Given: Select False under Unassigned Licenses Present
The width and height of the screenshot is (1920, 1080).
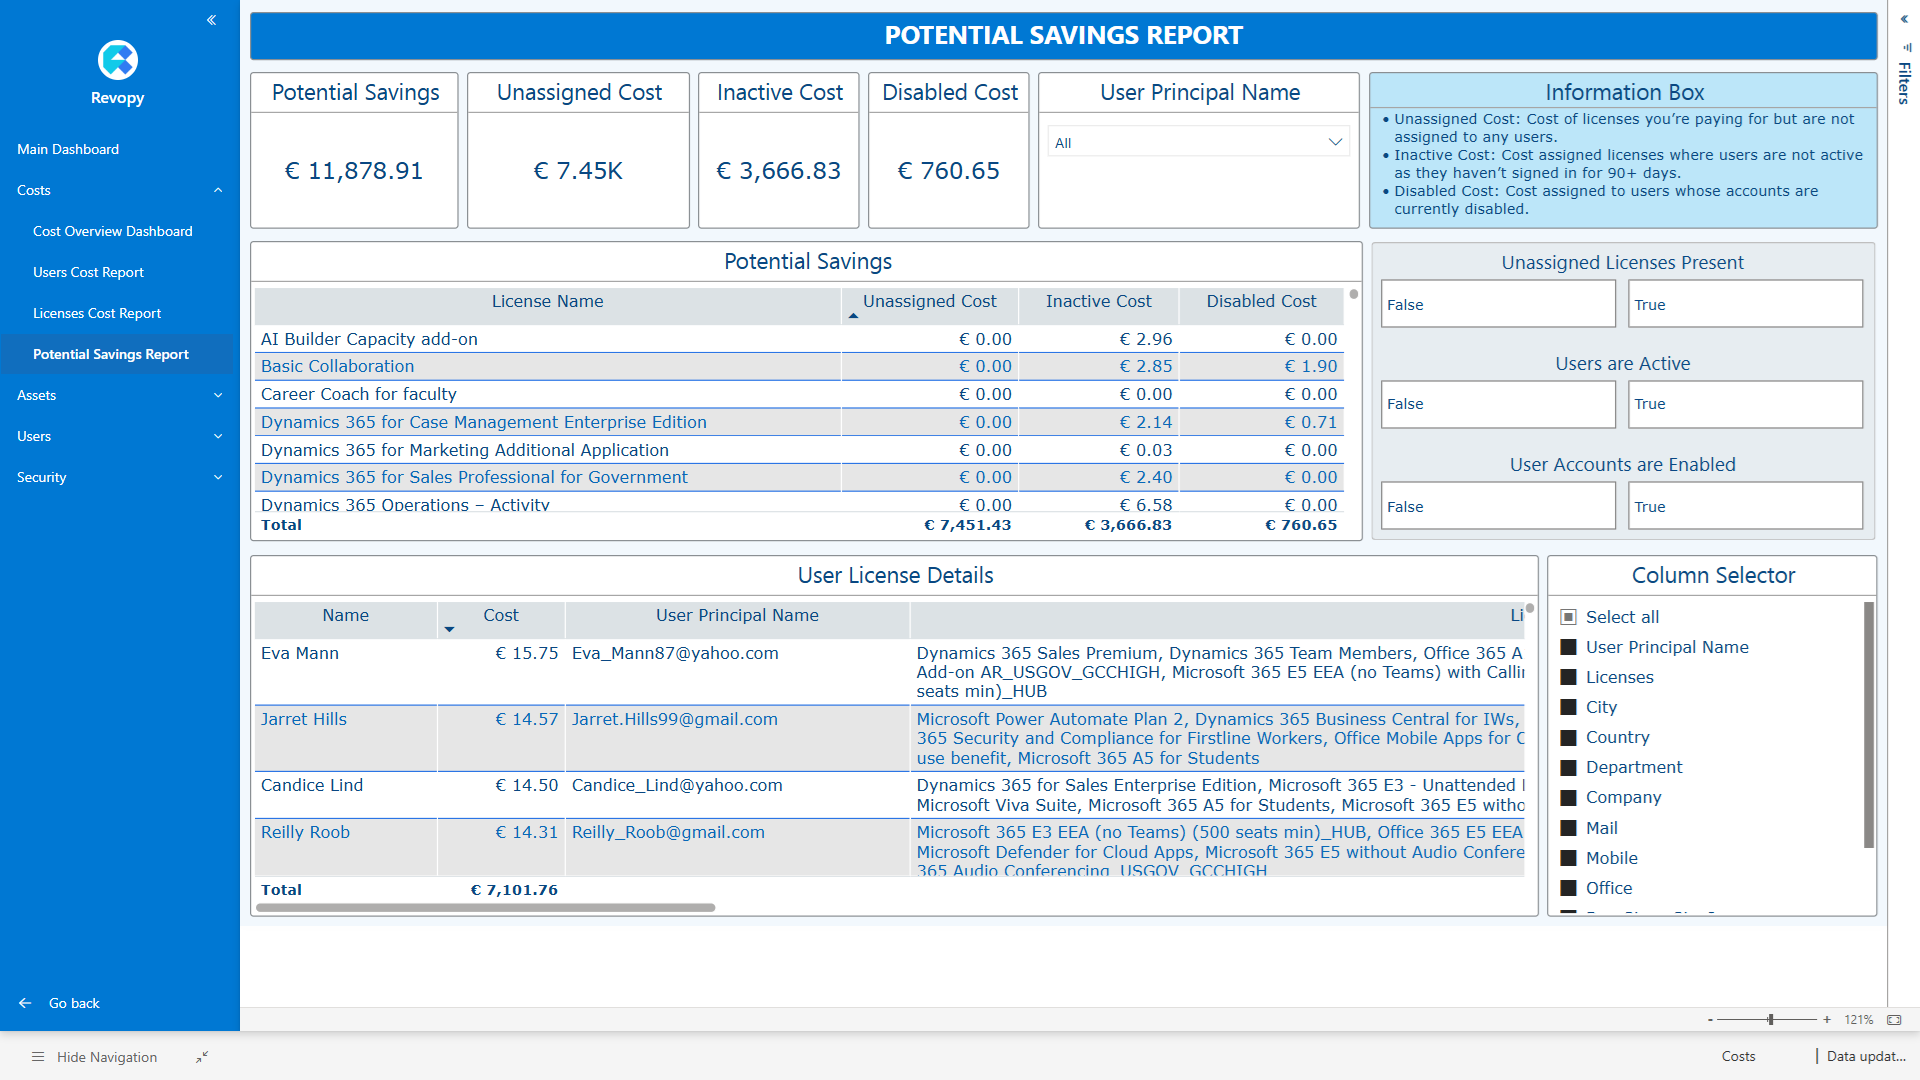Looking at the screenshot, I should (1498, 304).
